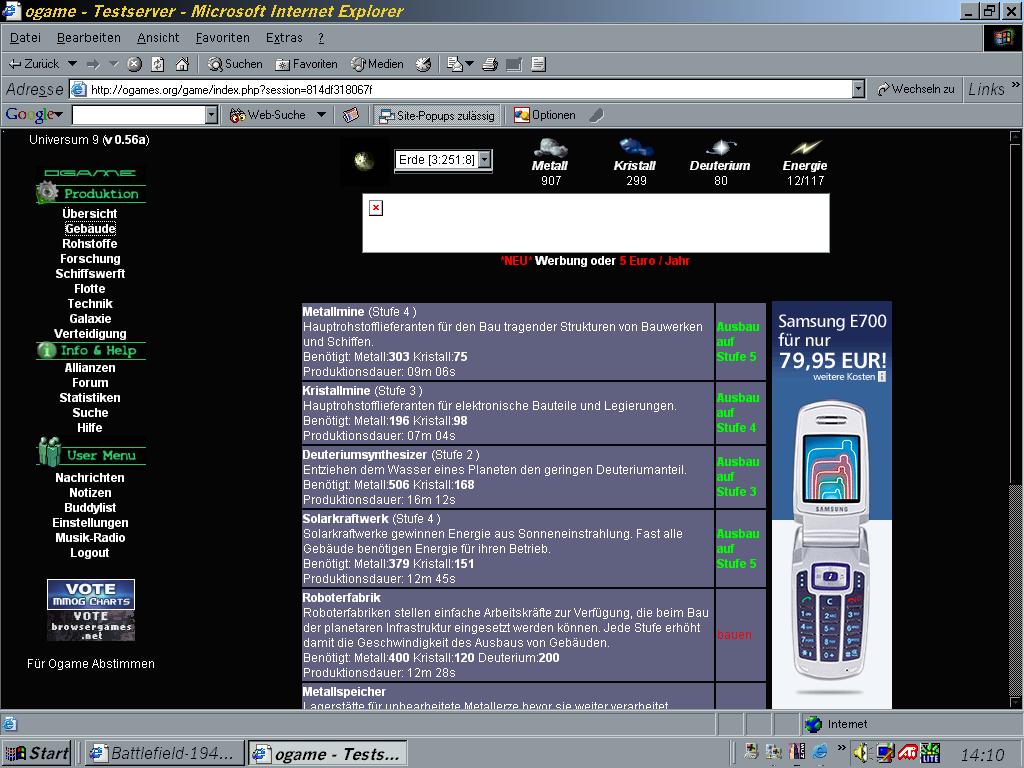
Task: Click inside the address bar URL field
Action: [460, 89]
